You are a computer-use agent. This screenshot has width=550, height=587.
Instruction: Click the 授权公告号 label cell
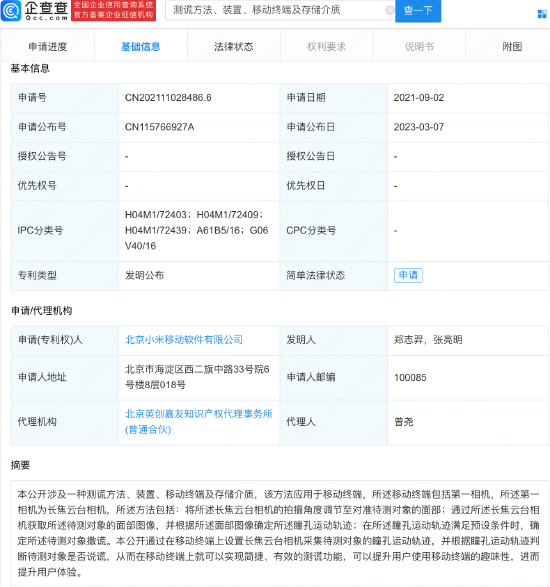65,156
